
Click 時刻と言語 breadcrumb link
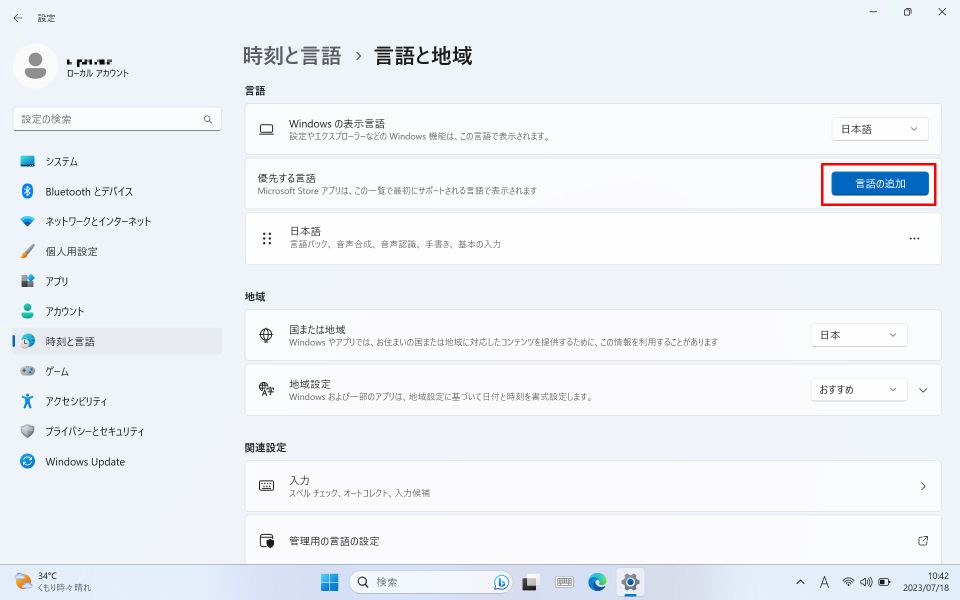(292, 56)
